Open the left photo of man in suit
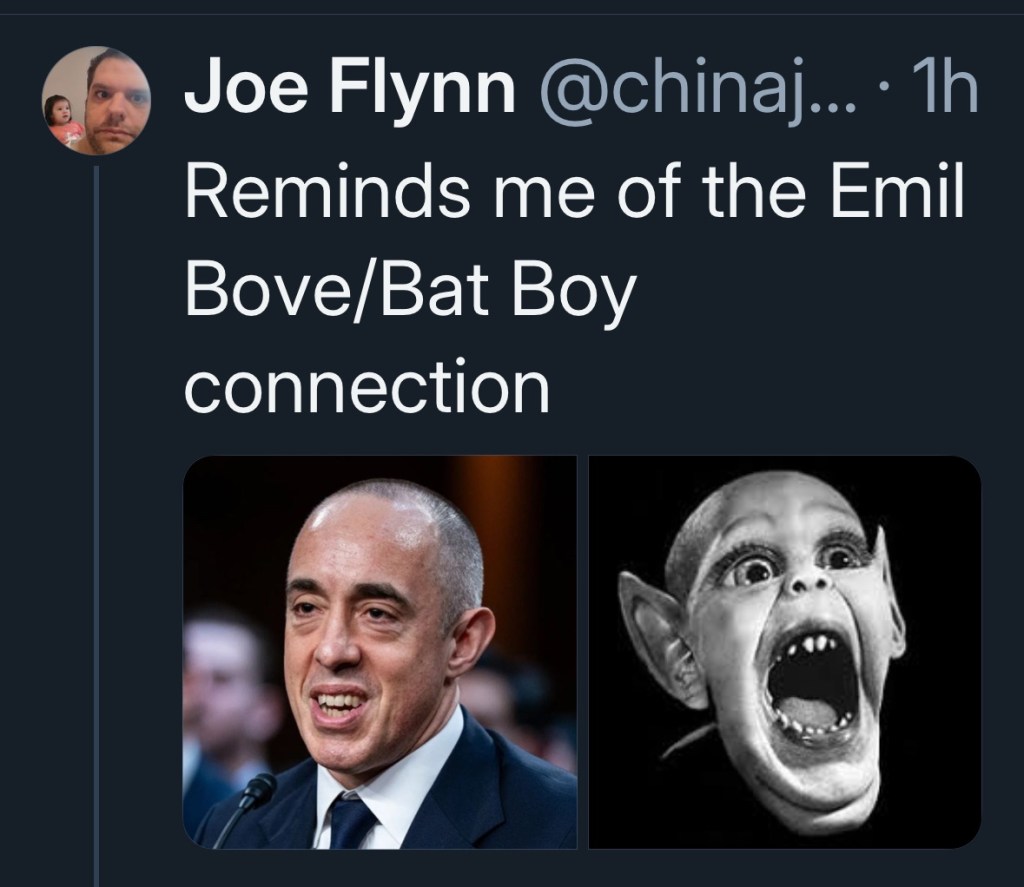This screenshot has width=1024, height=887. click(380, 651)
